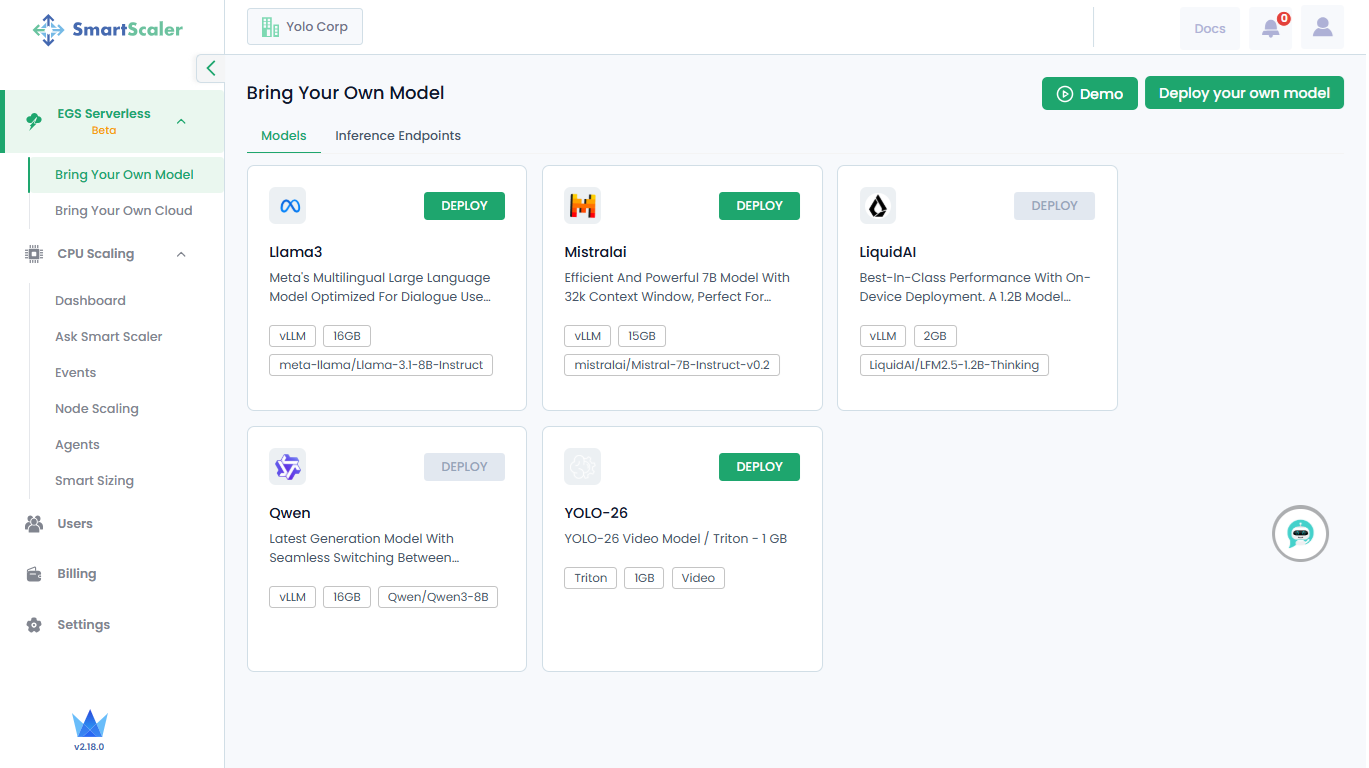Deploy the YOLO-26 video model
This screenshot has width=1369, height=768.
tap(759, 467)
